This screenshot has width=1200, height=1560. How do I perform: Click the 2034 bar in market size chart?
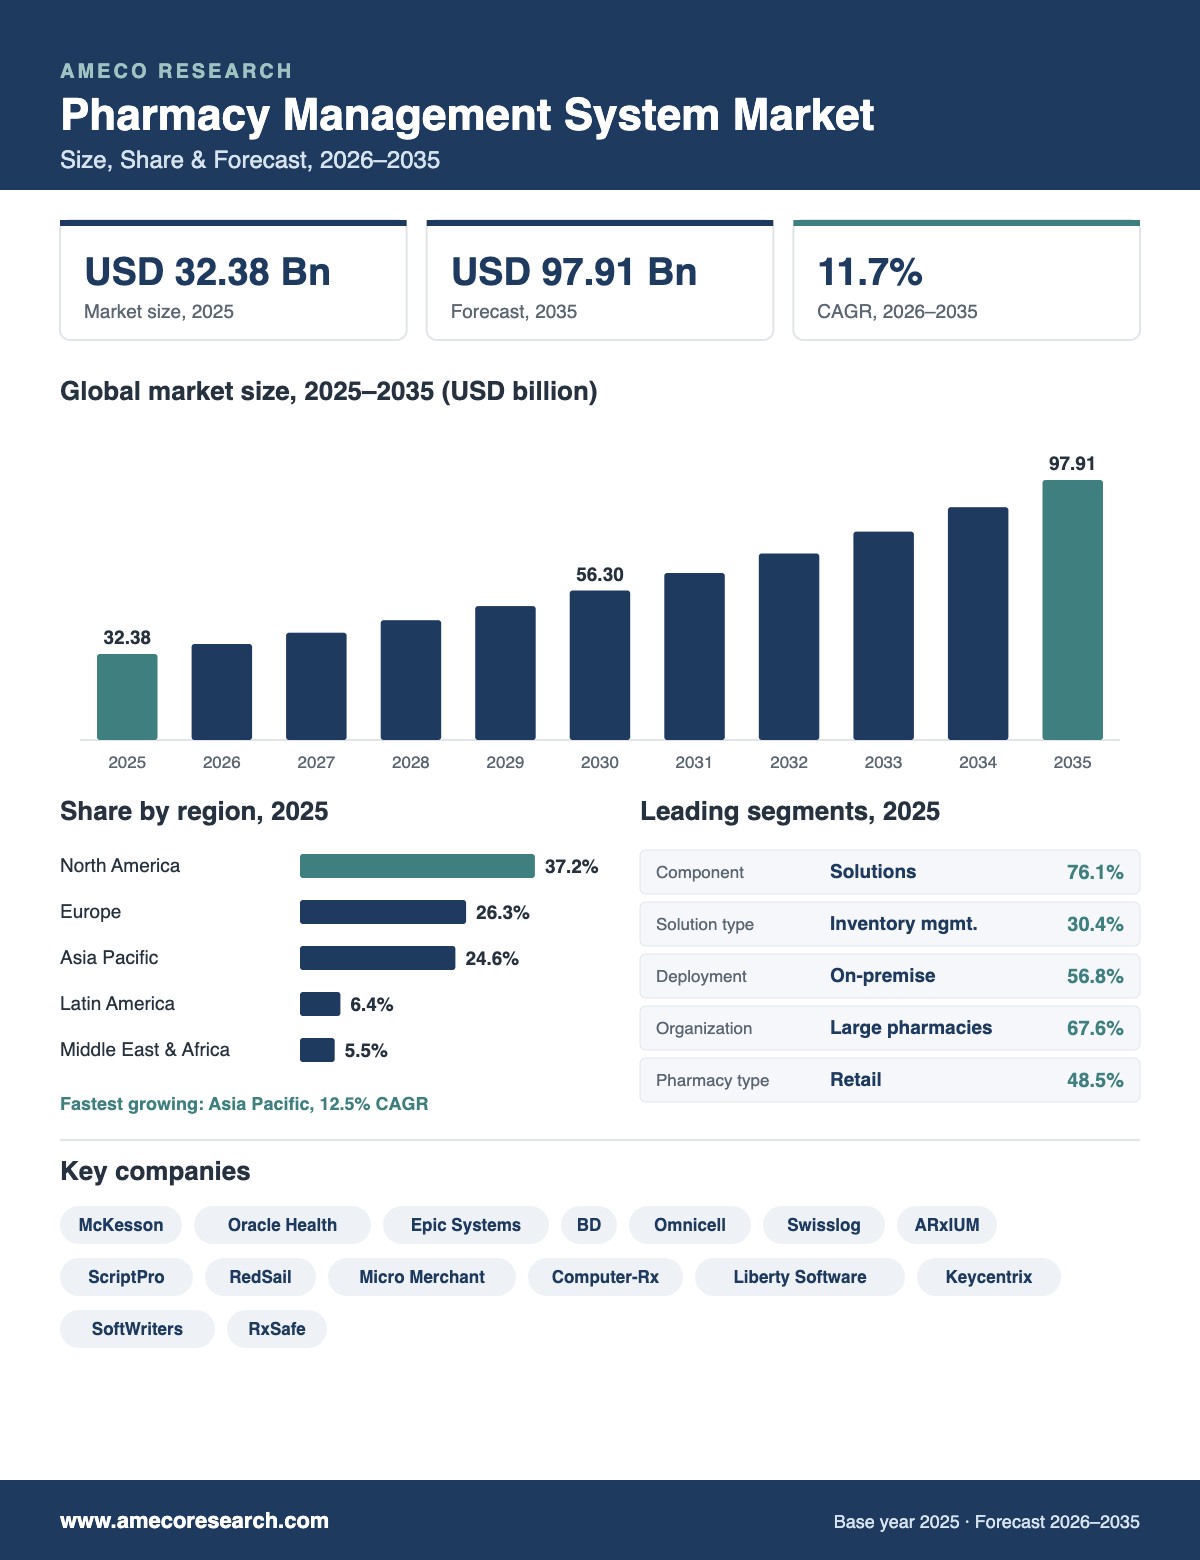978,624
